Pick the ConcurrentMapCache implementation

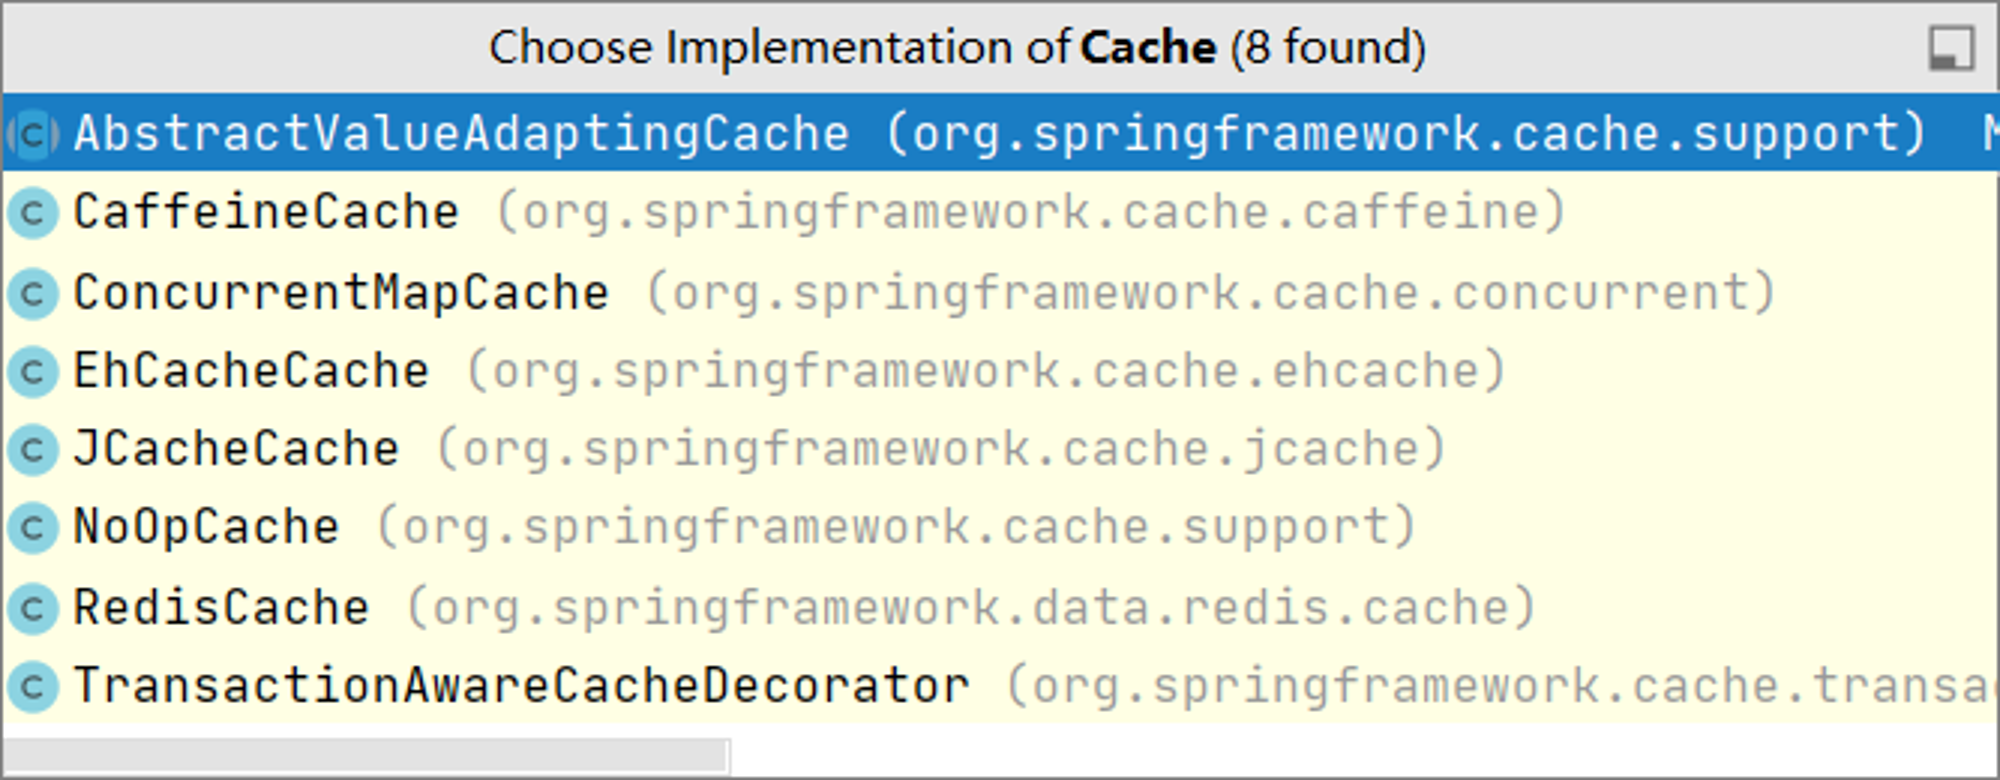1000,292
